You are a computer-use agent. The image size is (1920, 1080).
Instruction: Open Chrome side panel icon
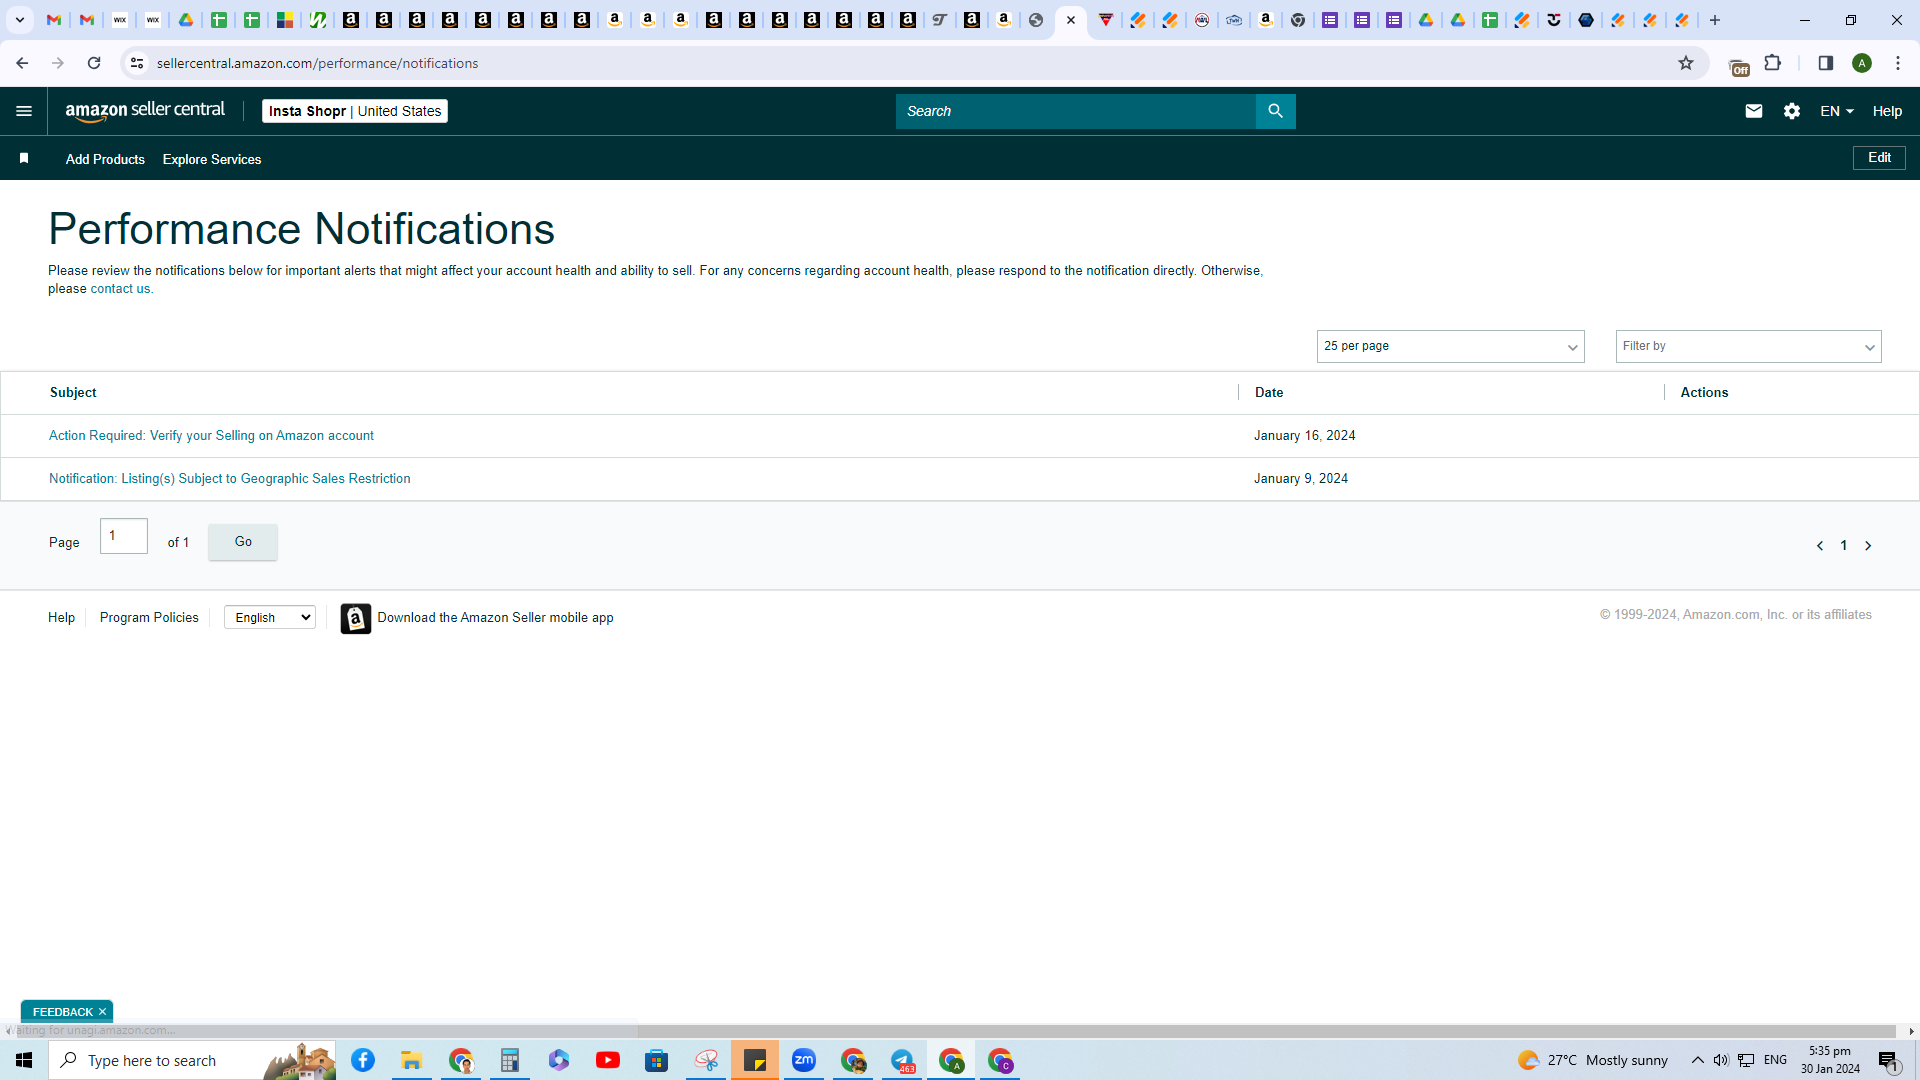click(x=1826, y=63)
